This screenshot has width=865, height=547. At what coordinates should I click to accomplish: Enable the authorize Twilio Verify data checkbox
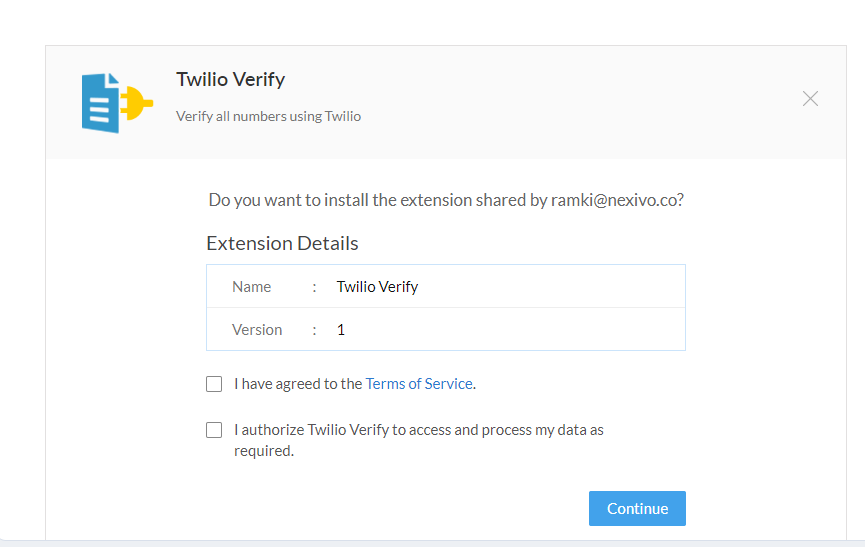(214, 430)
